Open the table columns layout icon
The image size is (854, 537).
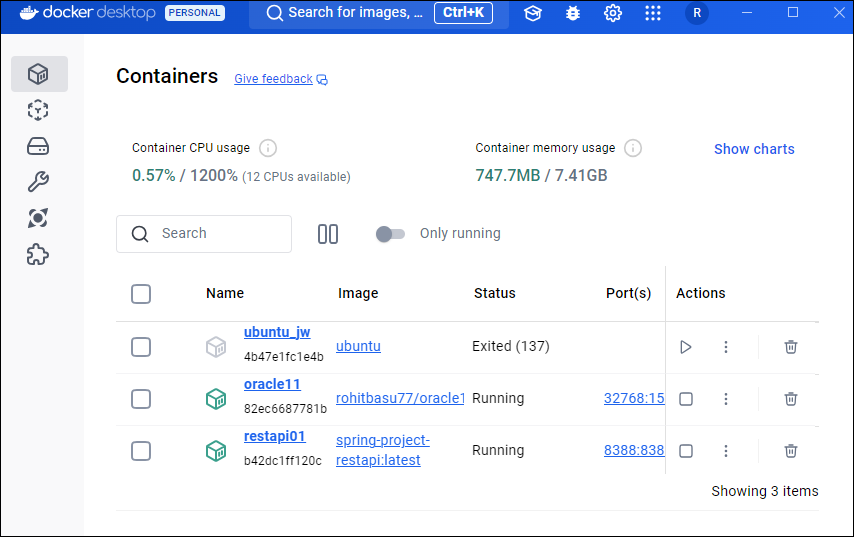328,234
